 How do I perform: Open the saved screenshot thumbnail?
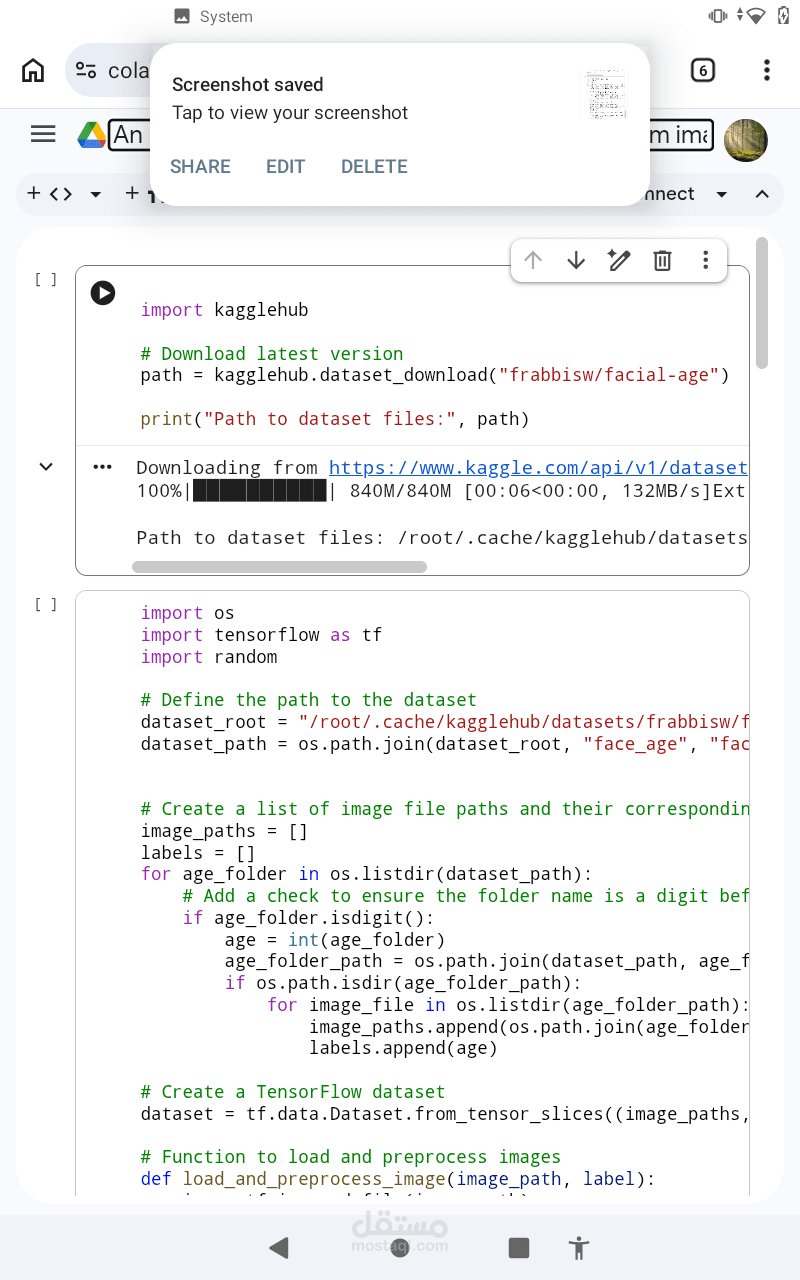tap(605, 96)
